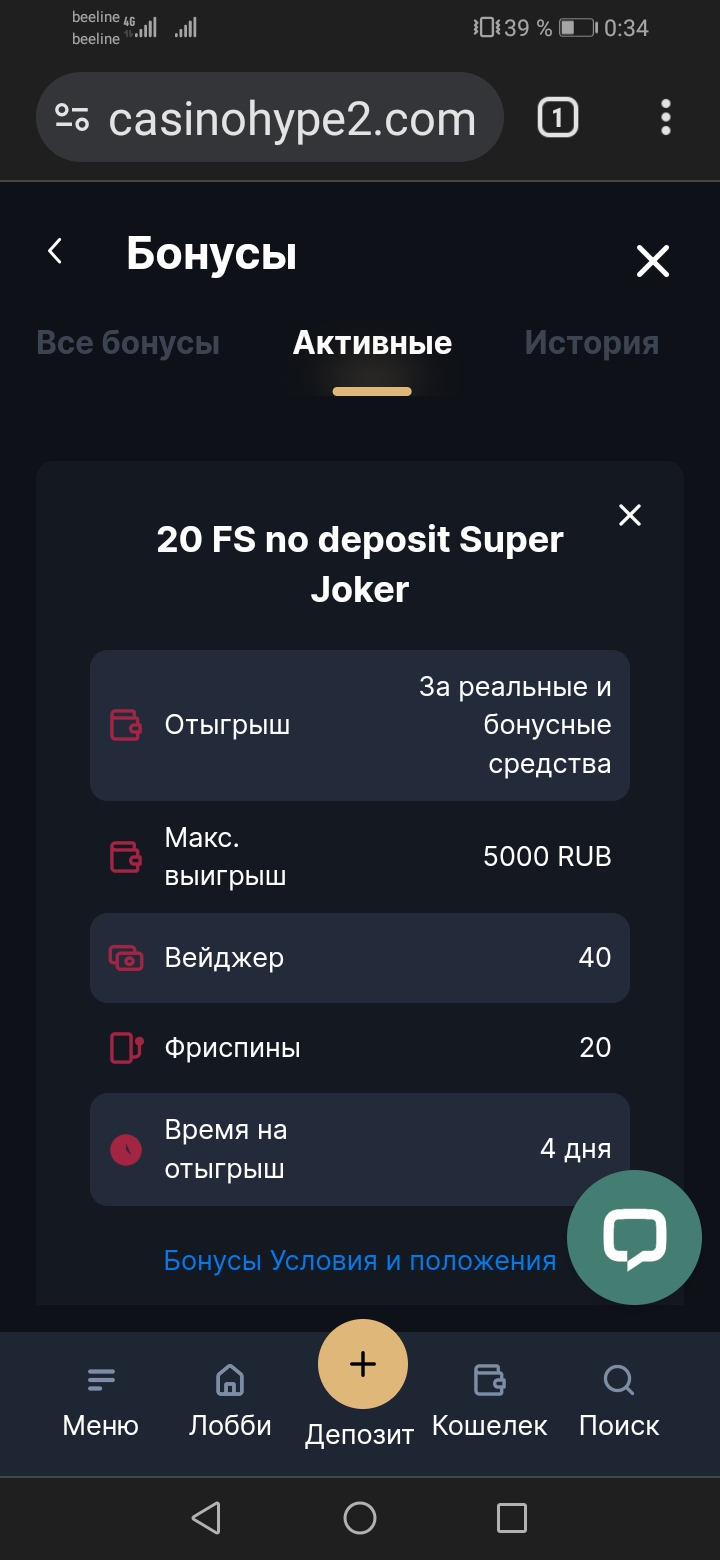720x1560 pixels.
Task: Close the 20 FS bonus card
Action: click(x=629, y=515)
